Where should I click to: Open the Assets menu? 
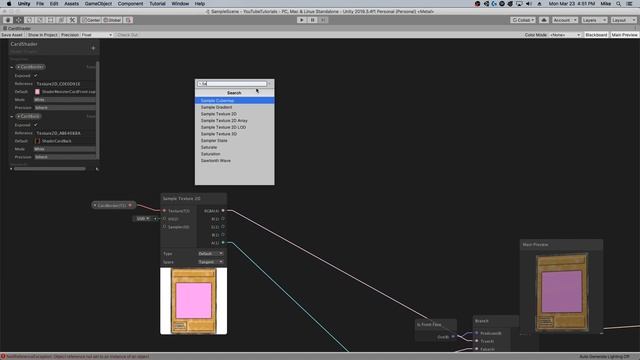point(71,4)
